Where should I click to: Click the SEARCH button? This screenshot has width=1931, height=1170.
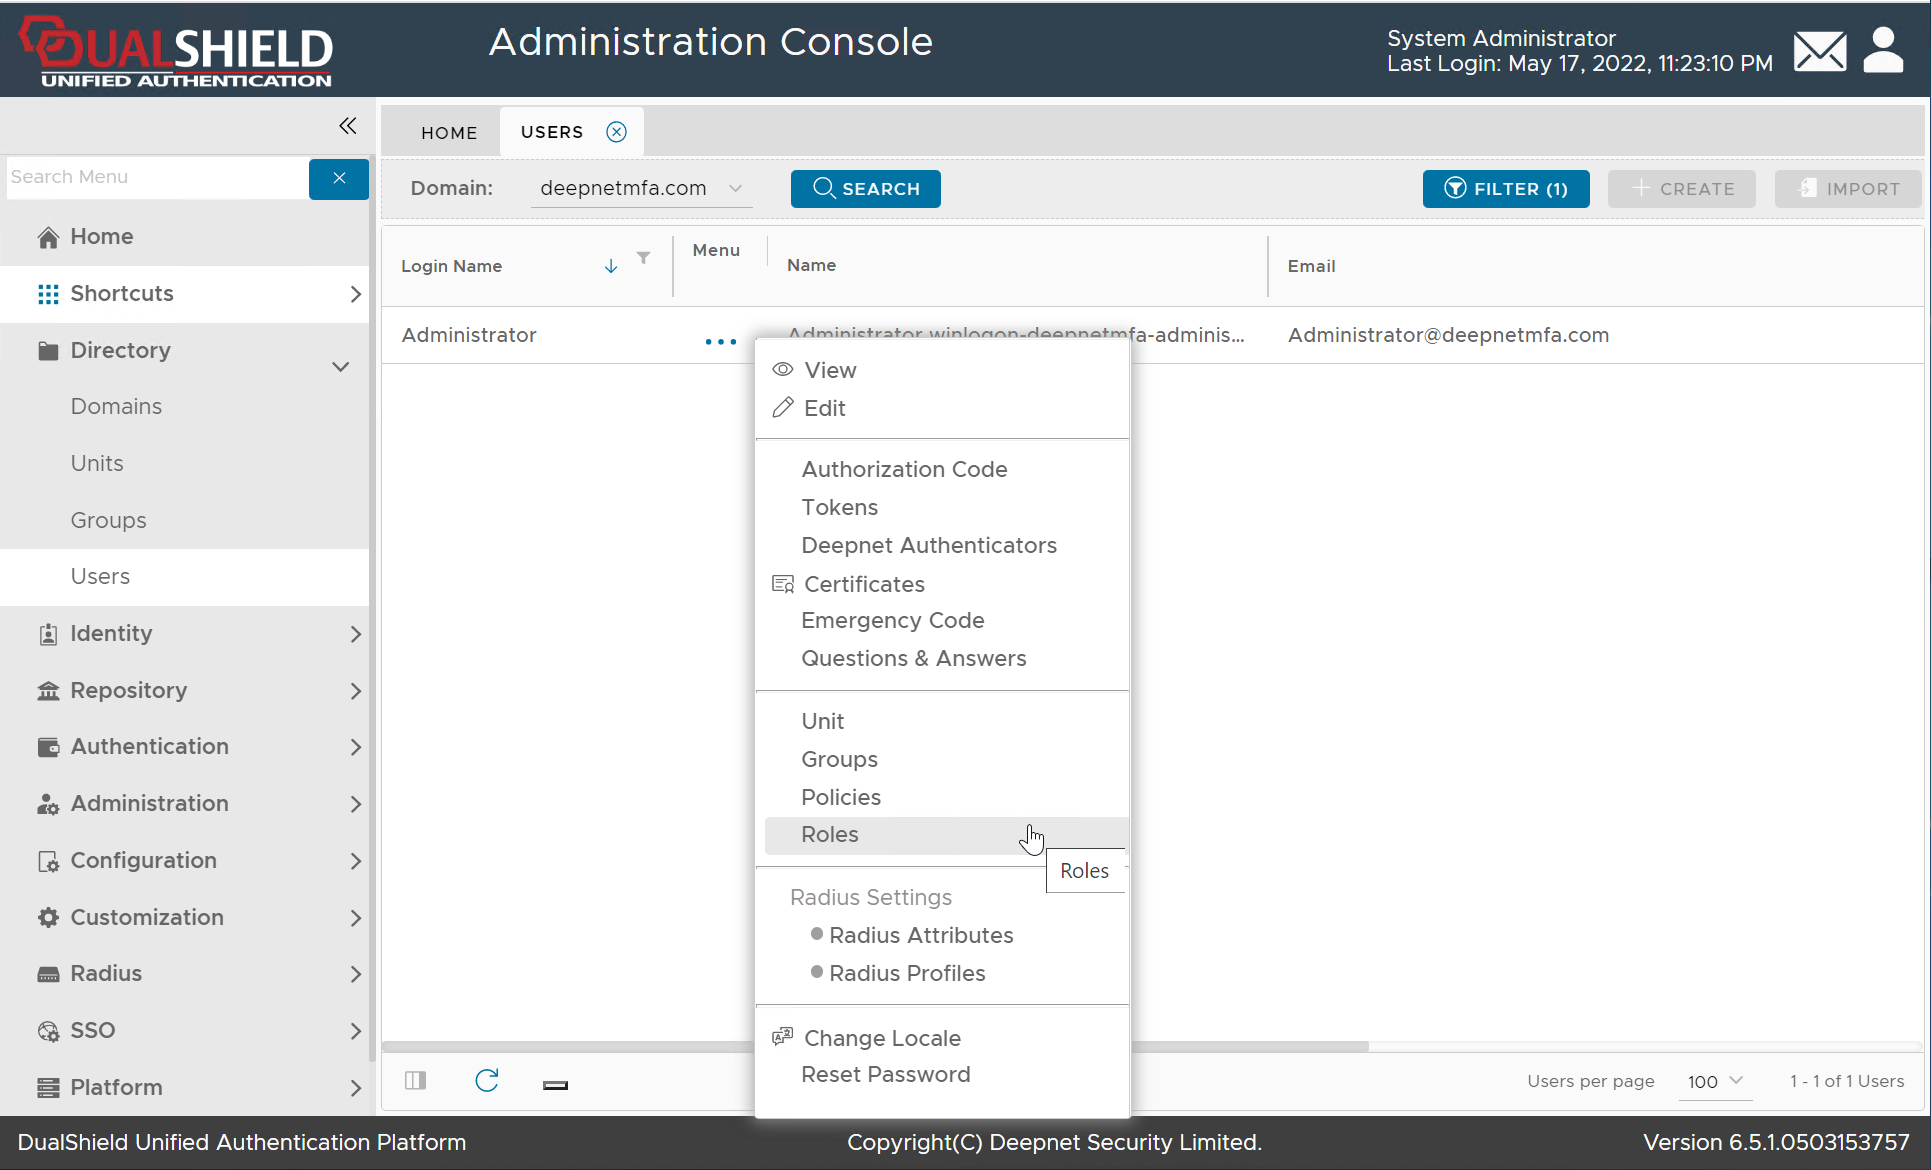865,189
